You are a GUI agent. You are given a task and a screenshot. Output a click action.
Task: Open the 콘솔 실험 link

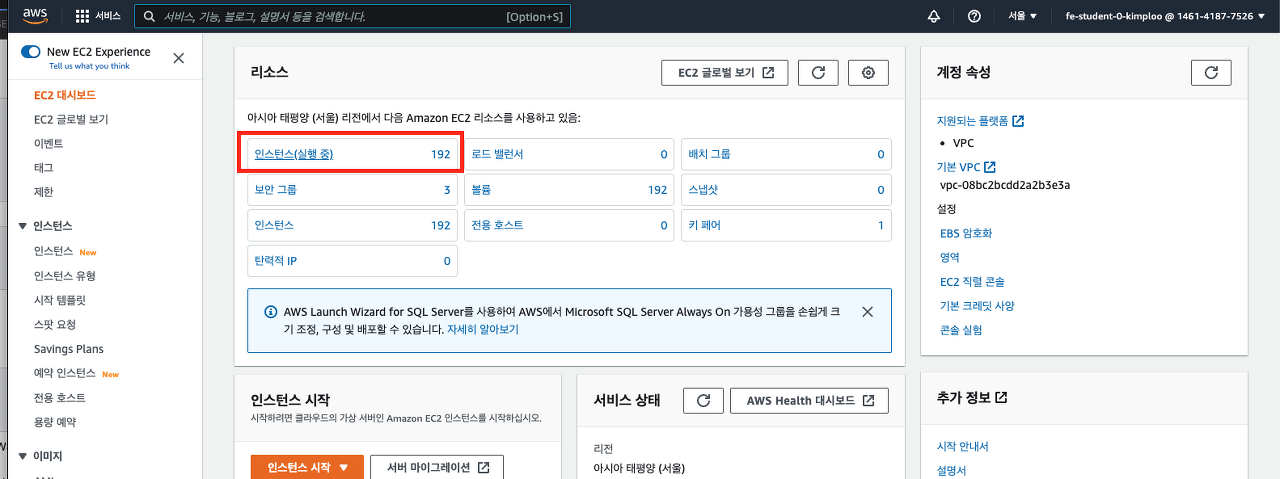[961, 330]
